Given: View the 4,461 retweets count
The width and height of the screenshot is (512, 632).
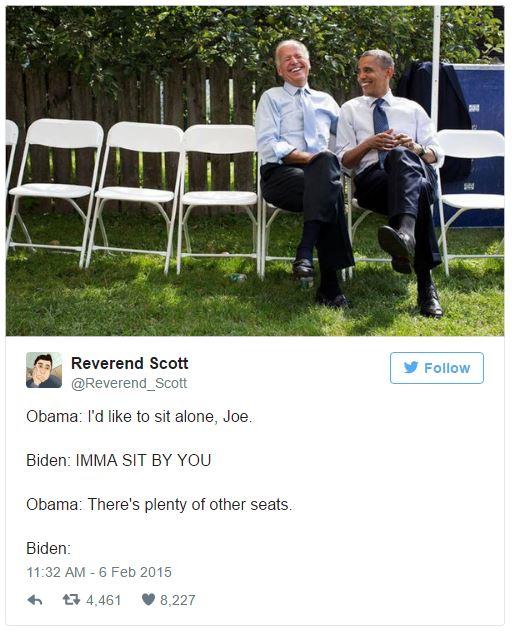Looking at the screenshot, I should tap(104, 600).
